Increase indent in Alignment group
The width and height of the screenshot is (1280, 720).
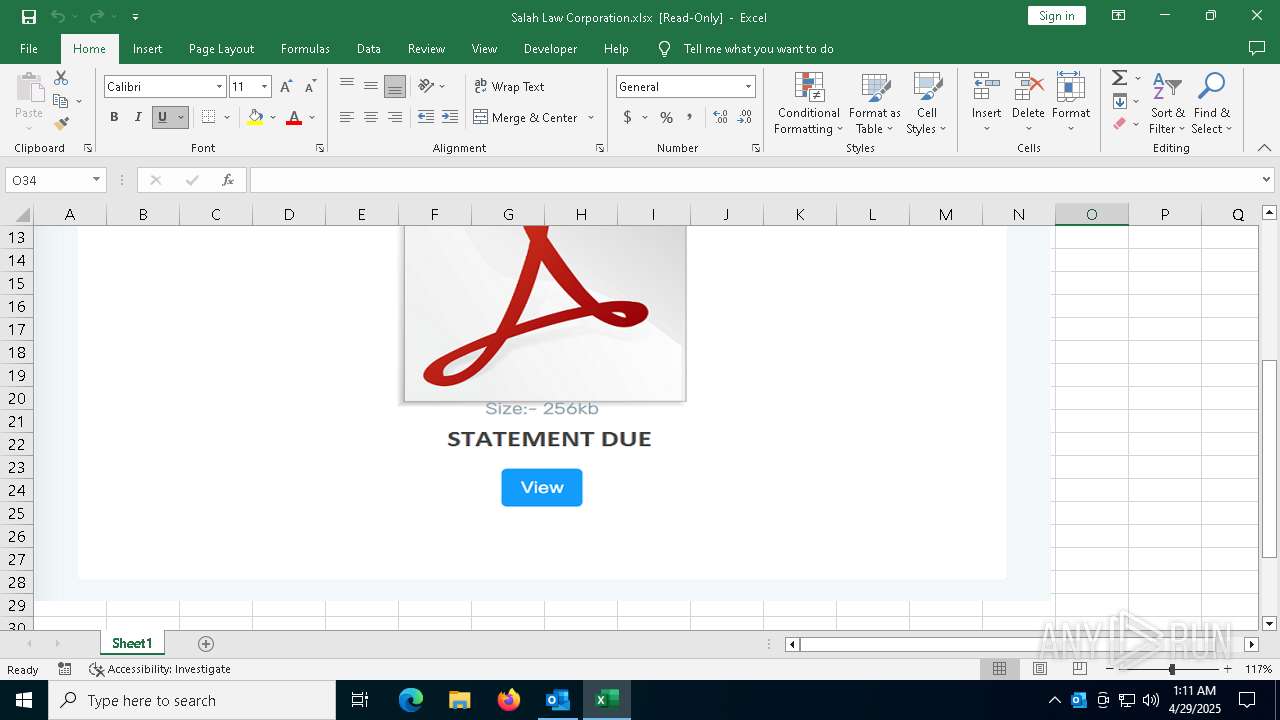point(450,117)
